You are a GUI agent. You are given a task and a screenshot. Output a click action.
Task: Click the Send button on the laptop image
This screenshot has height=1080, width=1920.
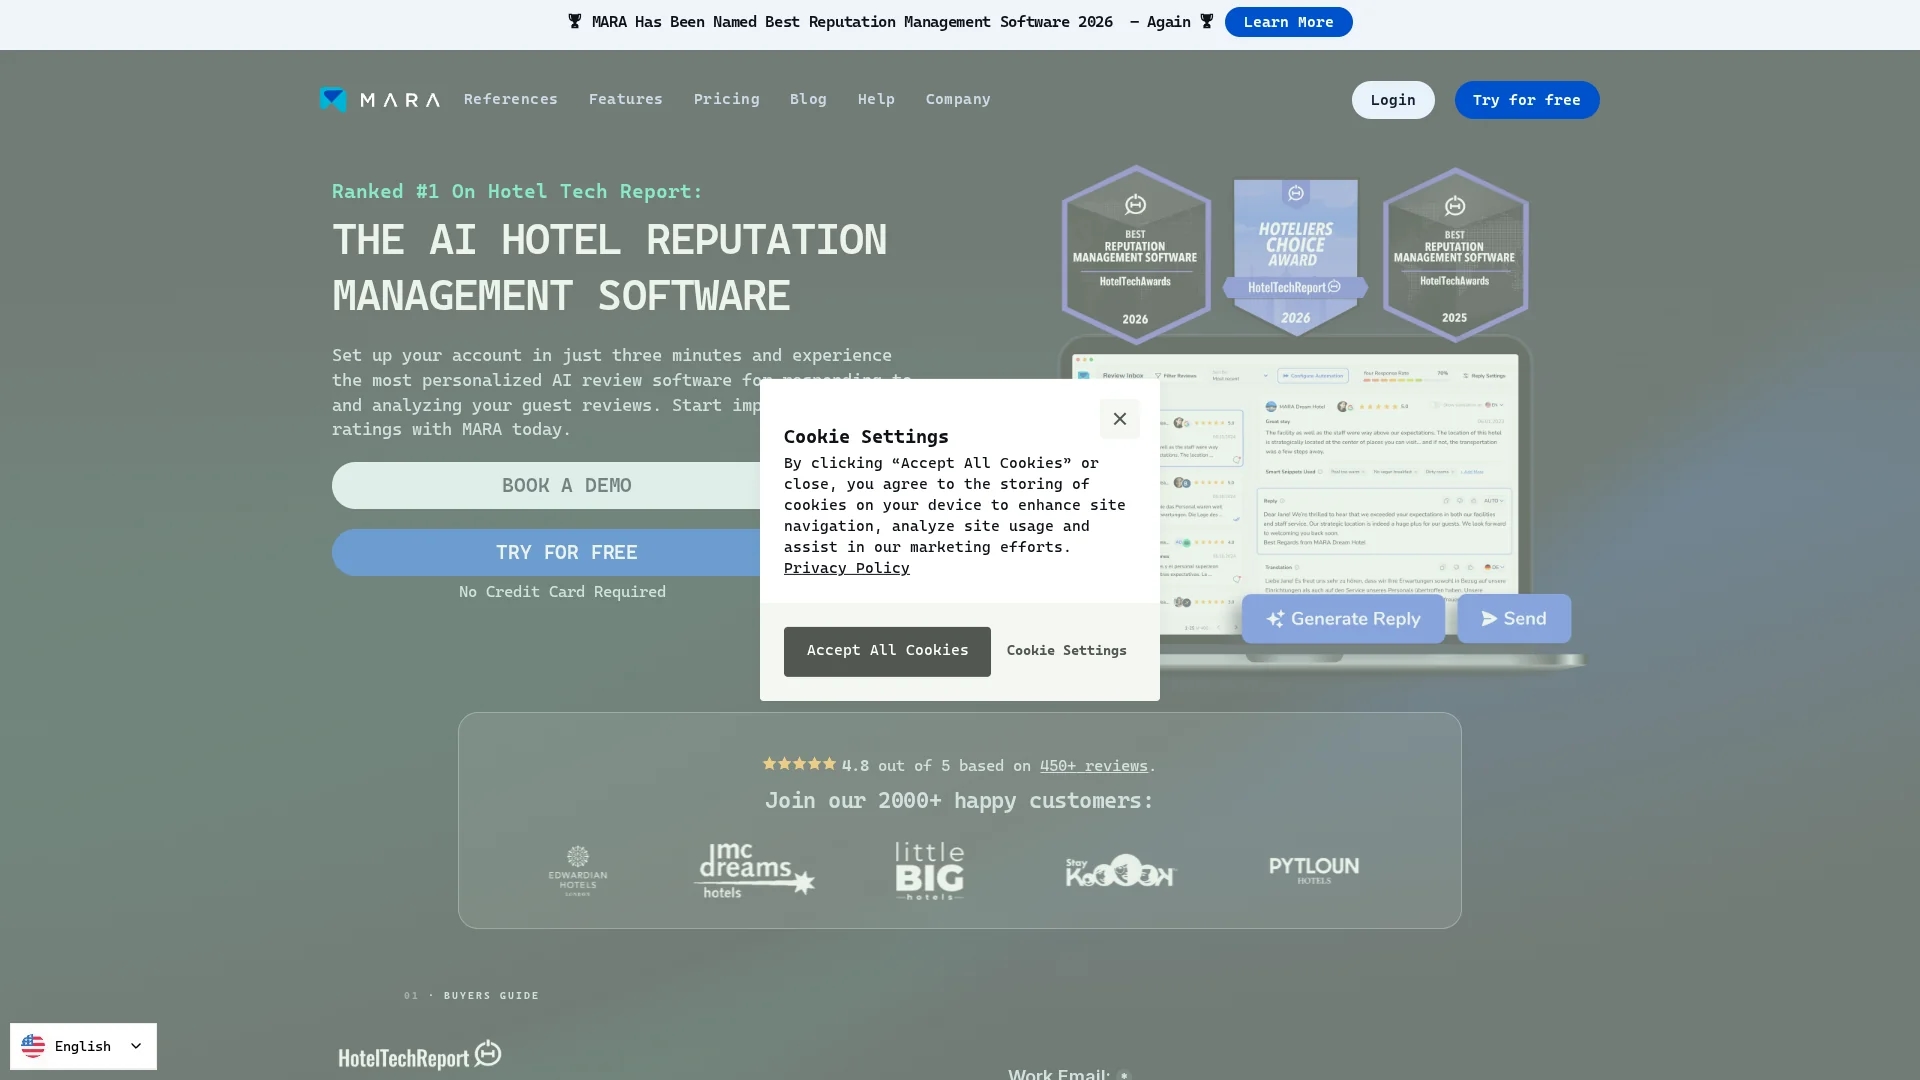(x=1513, y=619)
